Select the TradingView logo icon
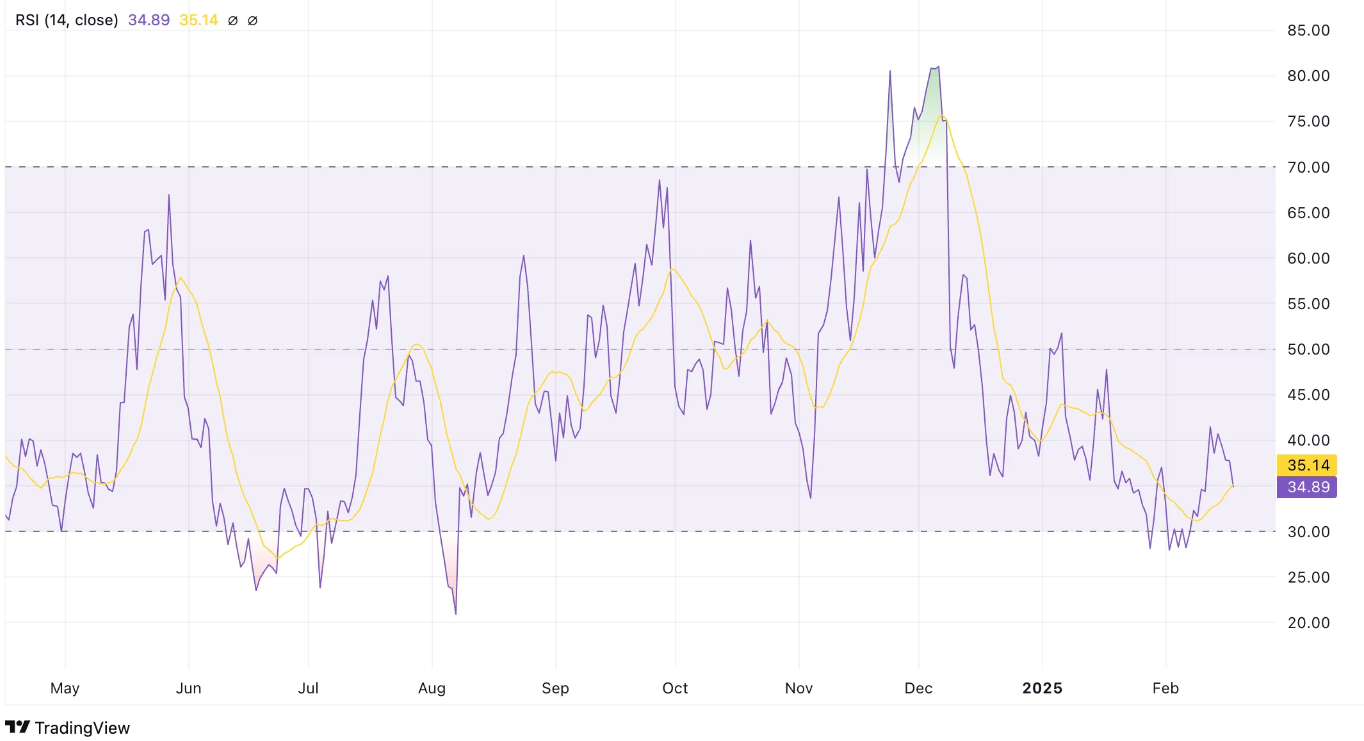The image size is (1364, 741). [16, 727]
